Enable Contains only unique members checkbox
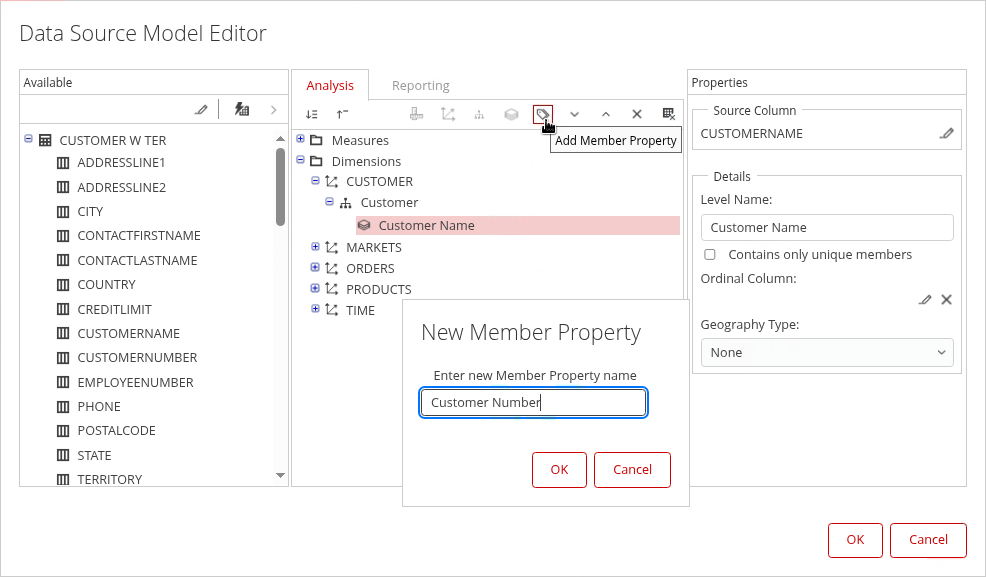The image size is (986, 577). click(710, 255)
